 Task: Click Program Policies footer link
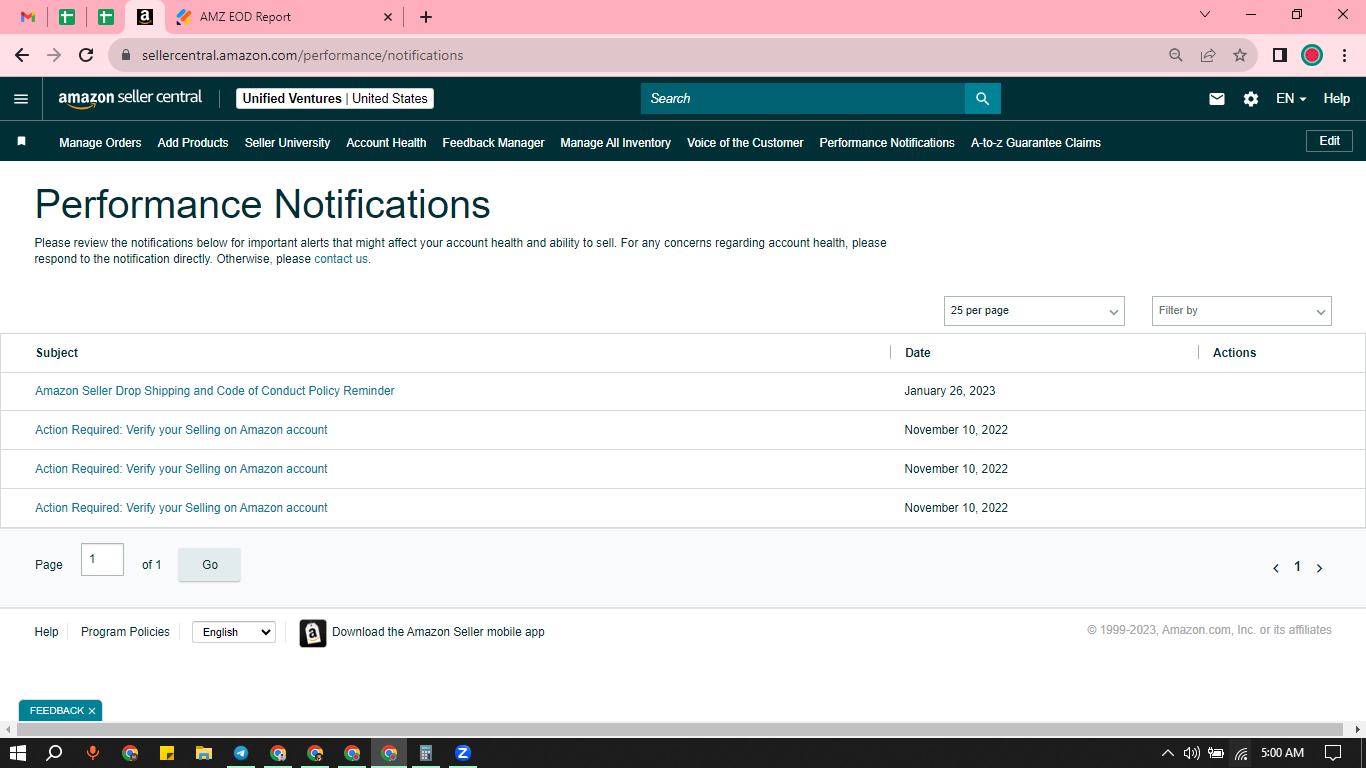[x=125, y=632]
